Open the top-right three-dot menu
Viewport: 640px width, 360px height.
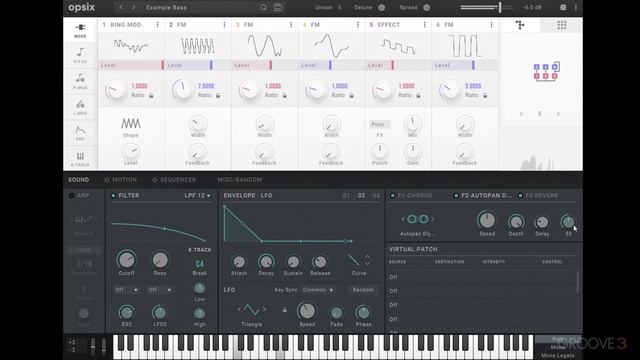(x=576, y=7)
